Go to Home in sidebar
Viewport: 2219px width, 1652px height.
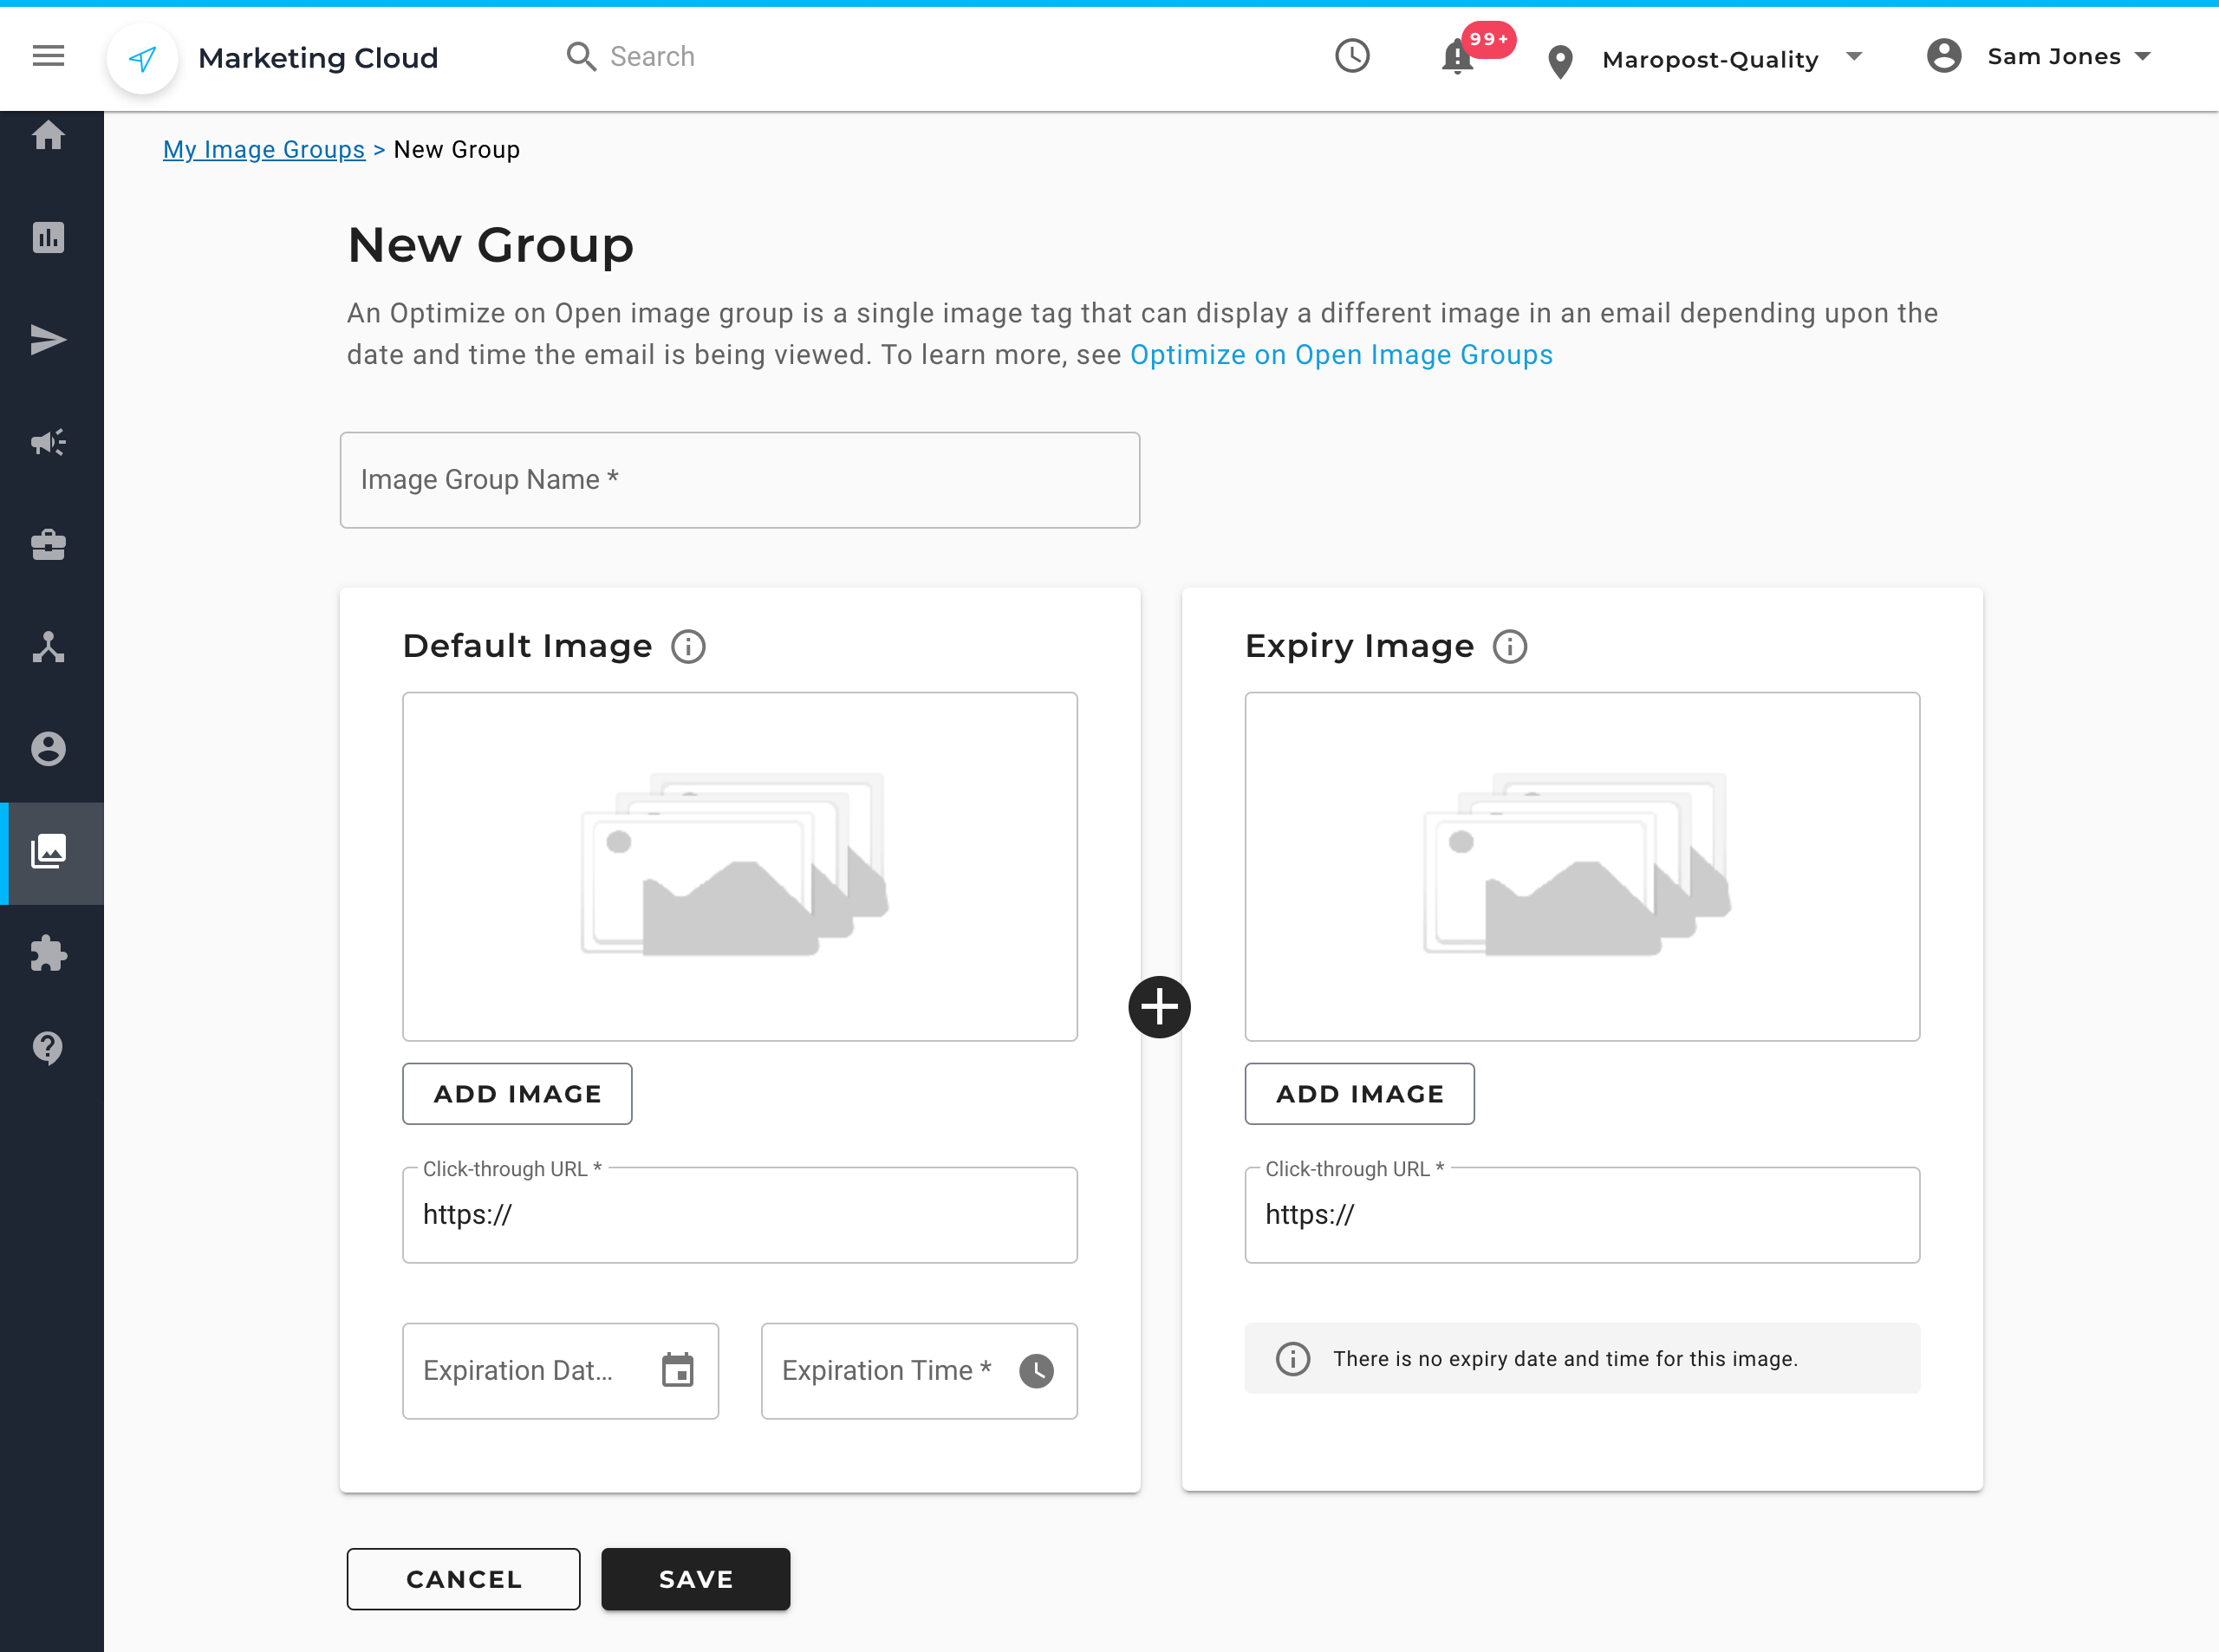(x=48, y=135)
